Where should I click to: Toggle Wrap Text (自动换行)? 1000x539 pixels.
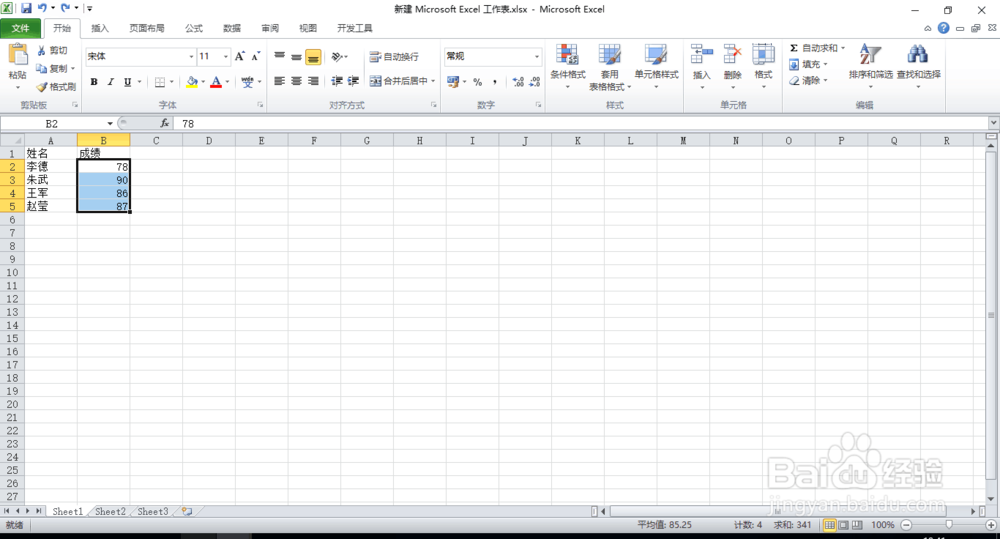[x=394, y=57]
